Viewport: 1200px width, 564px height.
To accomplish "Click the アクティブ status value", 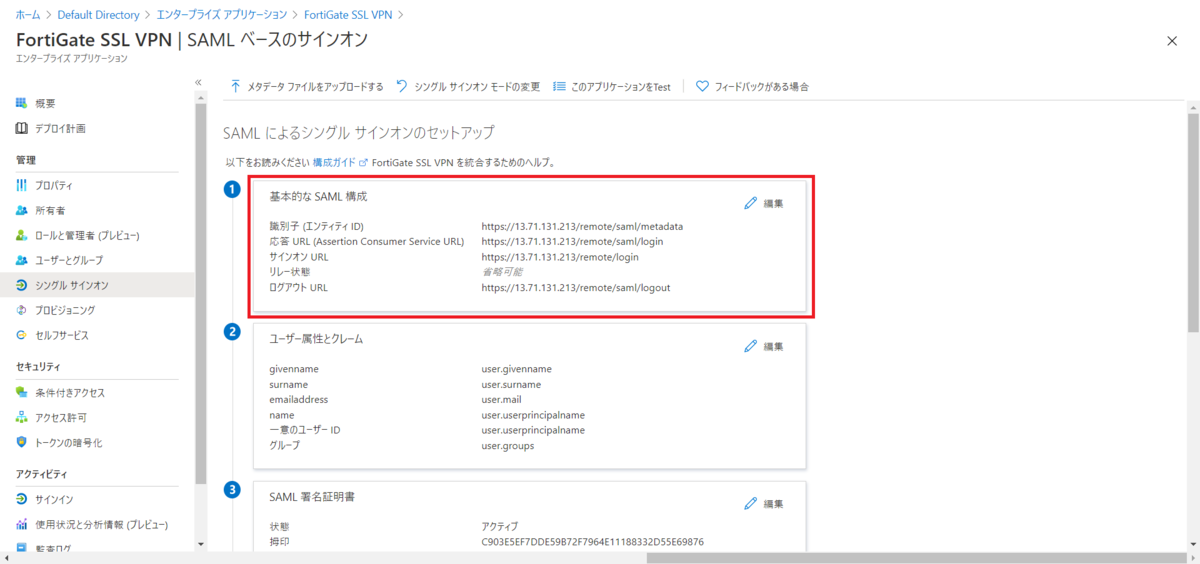I will (x=499, y=527).
